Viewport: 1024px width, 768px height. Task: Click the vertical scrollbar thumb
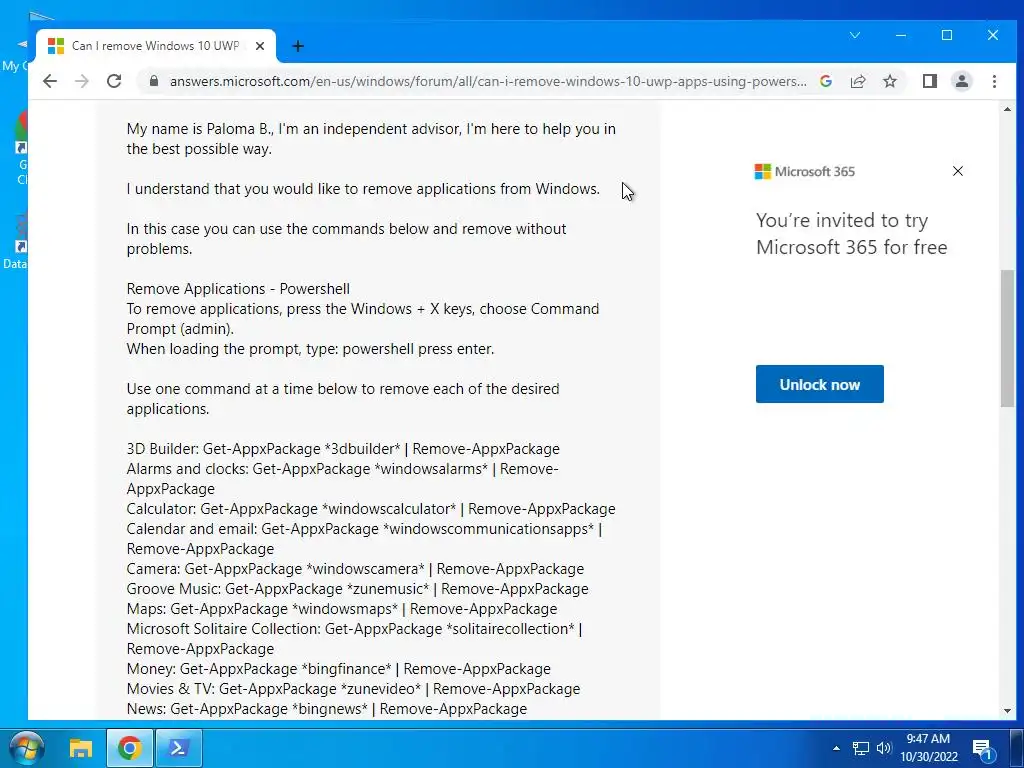pos(1007,338)
